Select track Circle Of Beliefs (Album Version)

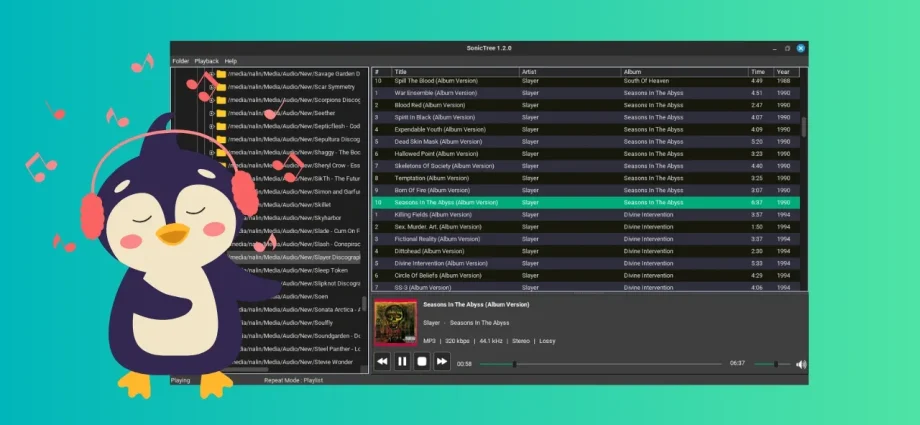(586, 275)
